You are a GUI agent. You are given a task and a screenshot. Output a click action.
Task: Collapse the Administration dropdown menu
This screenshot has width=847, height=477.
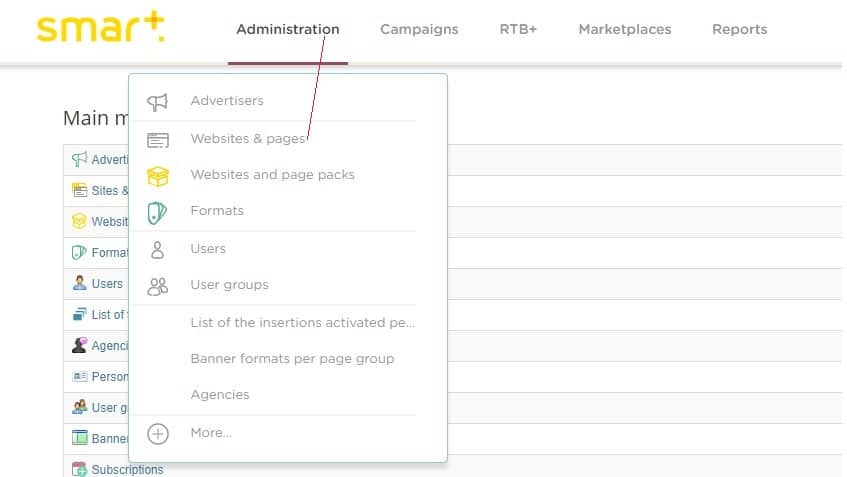pyautogui.click(x=287, y=29)
